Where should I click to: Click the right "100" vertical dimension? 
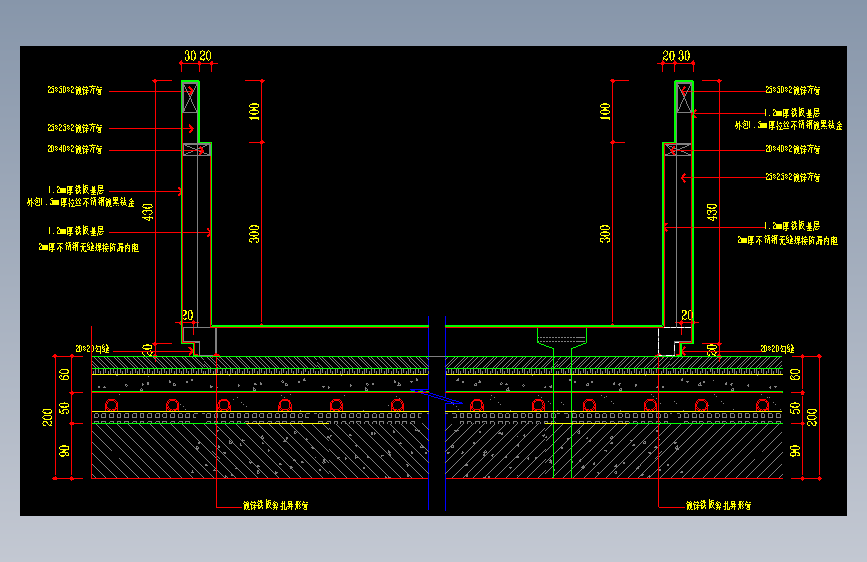coord(605,111)
